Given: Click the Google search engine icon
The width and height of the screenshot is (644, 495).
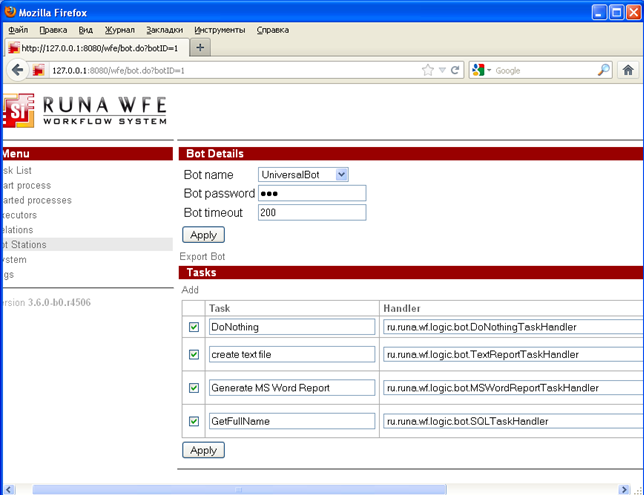Looking at the screenshot, I should click(478, 70).
